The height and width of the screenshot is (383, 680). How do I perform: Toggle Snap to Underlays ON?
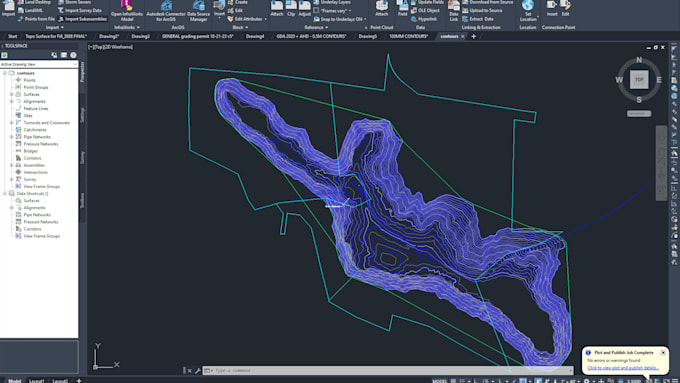click(340, 19)
